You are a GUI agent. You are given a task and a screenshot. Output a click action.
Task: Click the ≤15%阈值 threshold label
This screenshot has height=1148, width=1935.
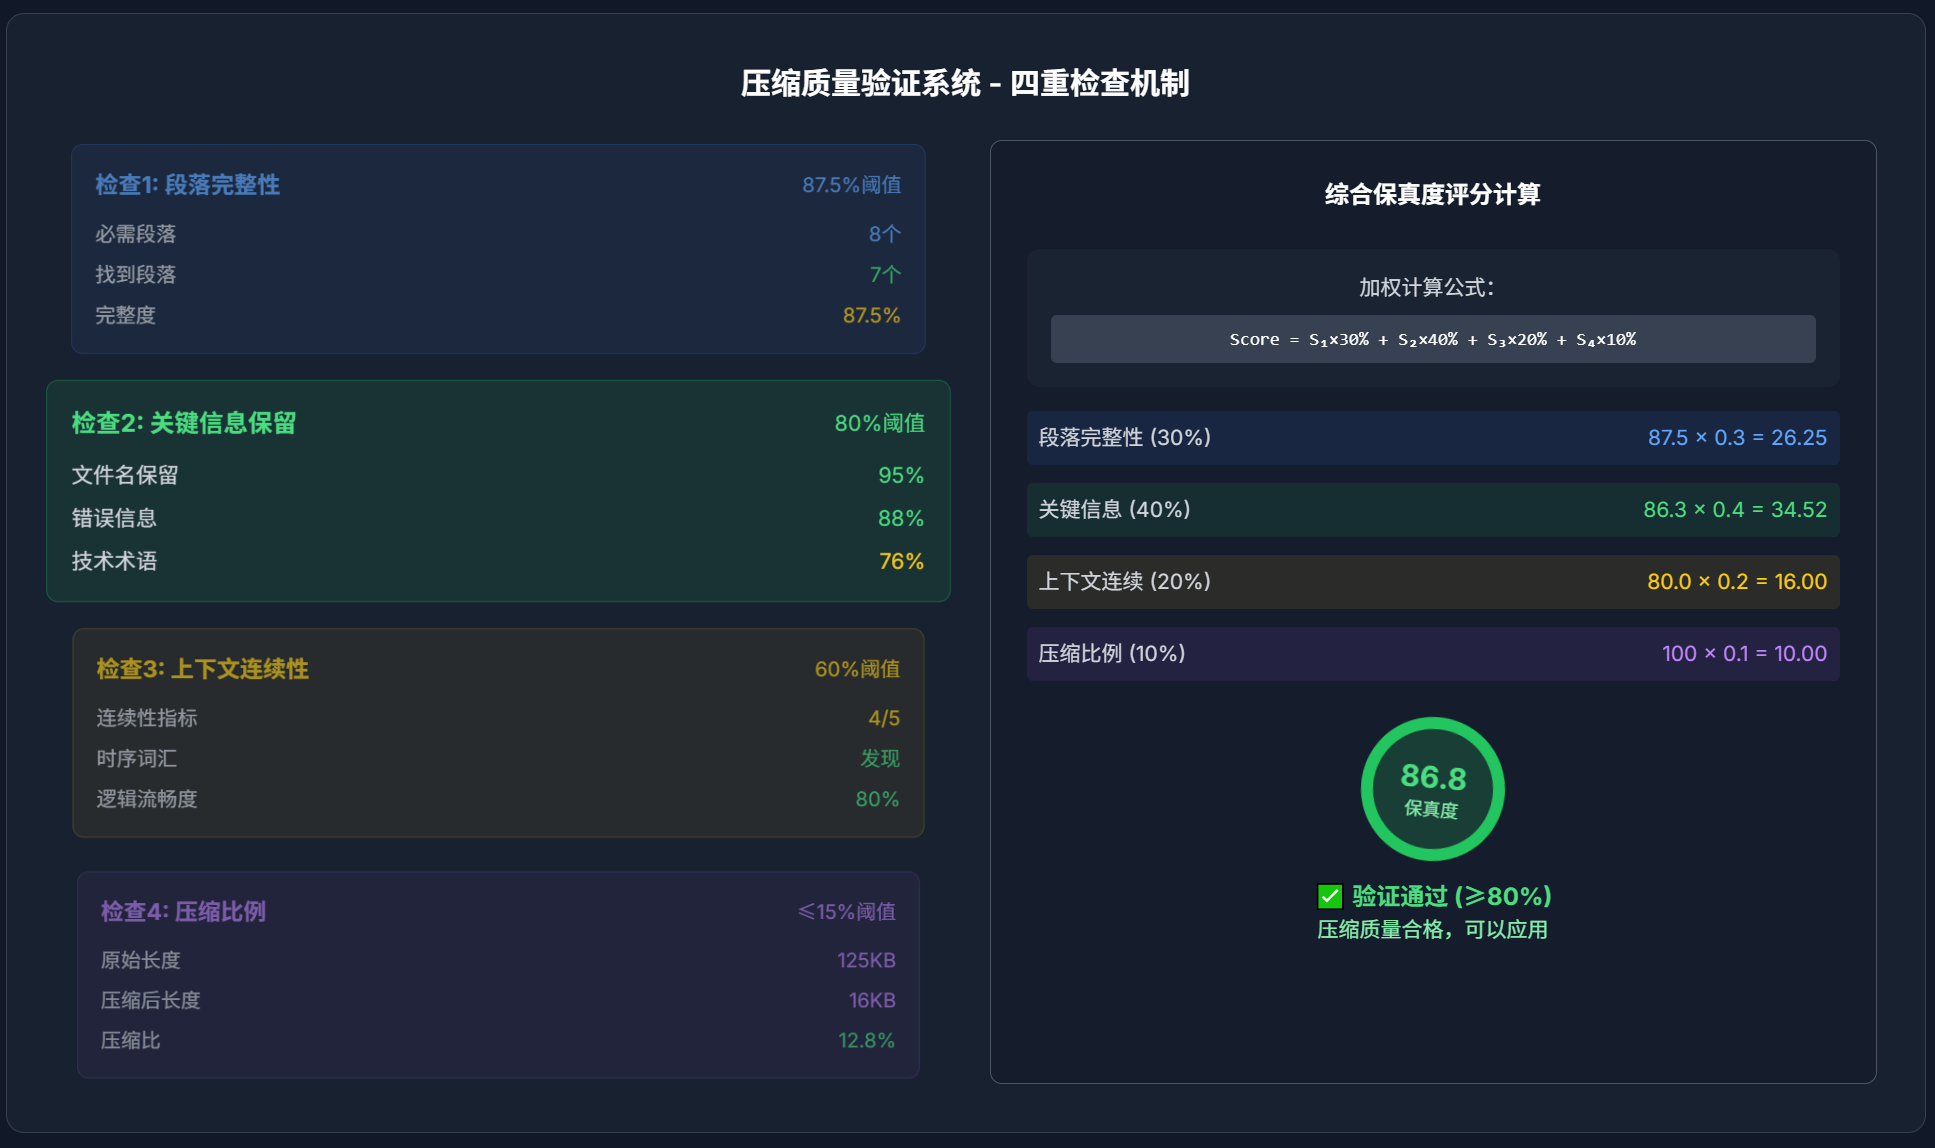pyautogui.click(x=846, y=912)
